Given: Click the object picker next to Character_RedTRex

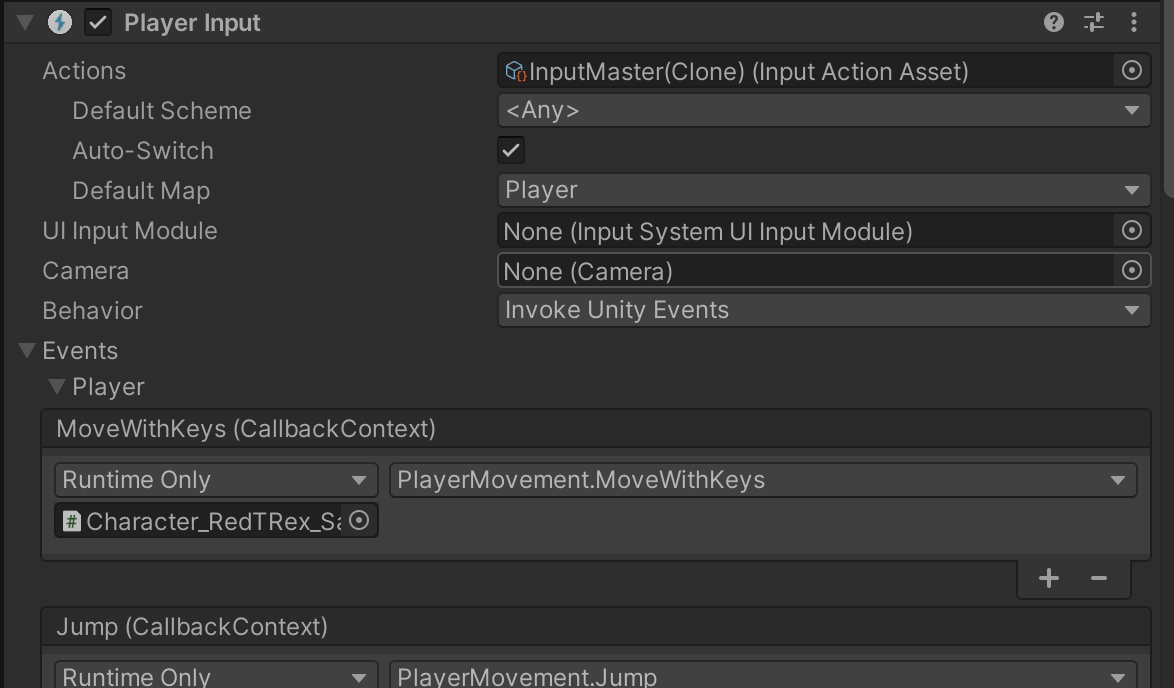Looking at the screenshot, I should tap(359, 520).
